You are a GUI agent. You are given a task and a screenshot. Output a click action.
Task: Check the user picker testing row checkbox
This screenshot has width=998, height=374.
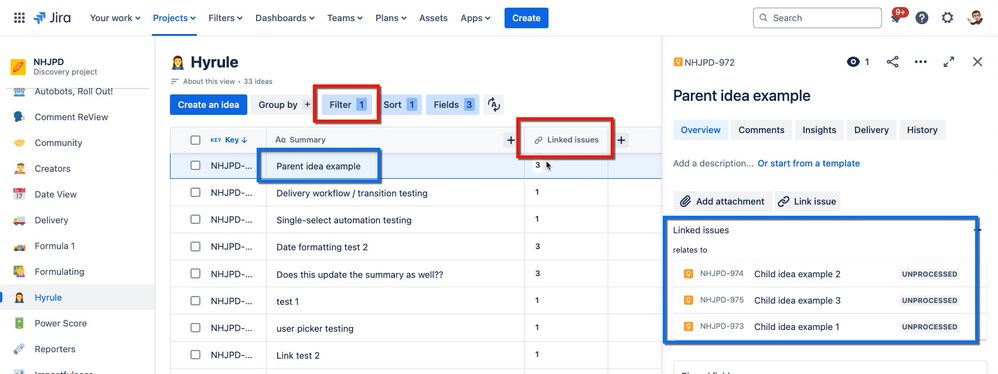click(195, 328)
